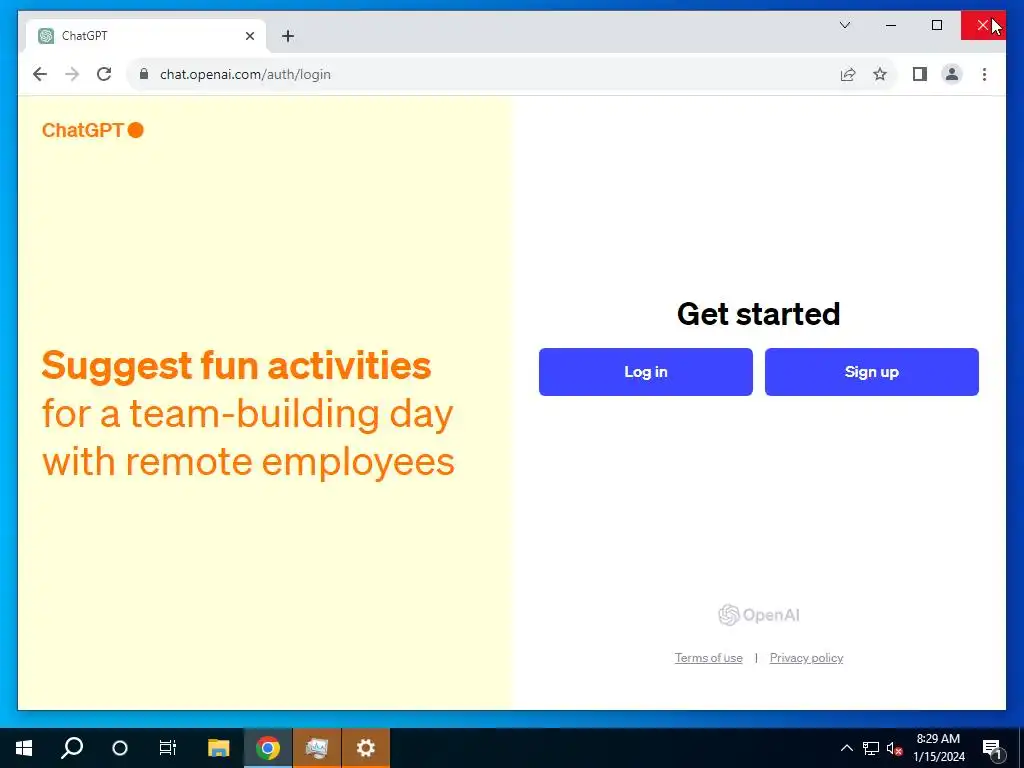Image resolution: width=1024 pixels, height=768 pixels.
Task: Click the forward navigation arrow
Action: tap(72, 74)
